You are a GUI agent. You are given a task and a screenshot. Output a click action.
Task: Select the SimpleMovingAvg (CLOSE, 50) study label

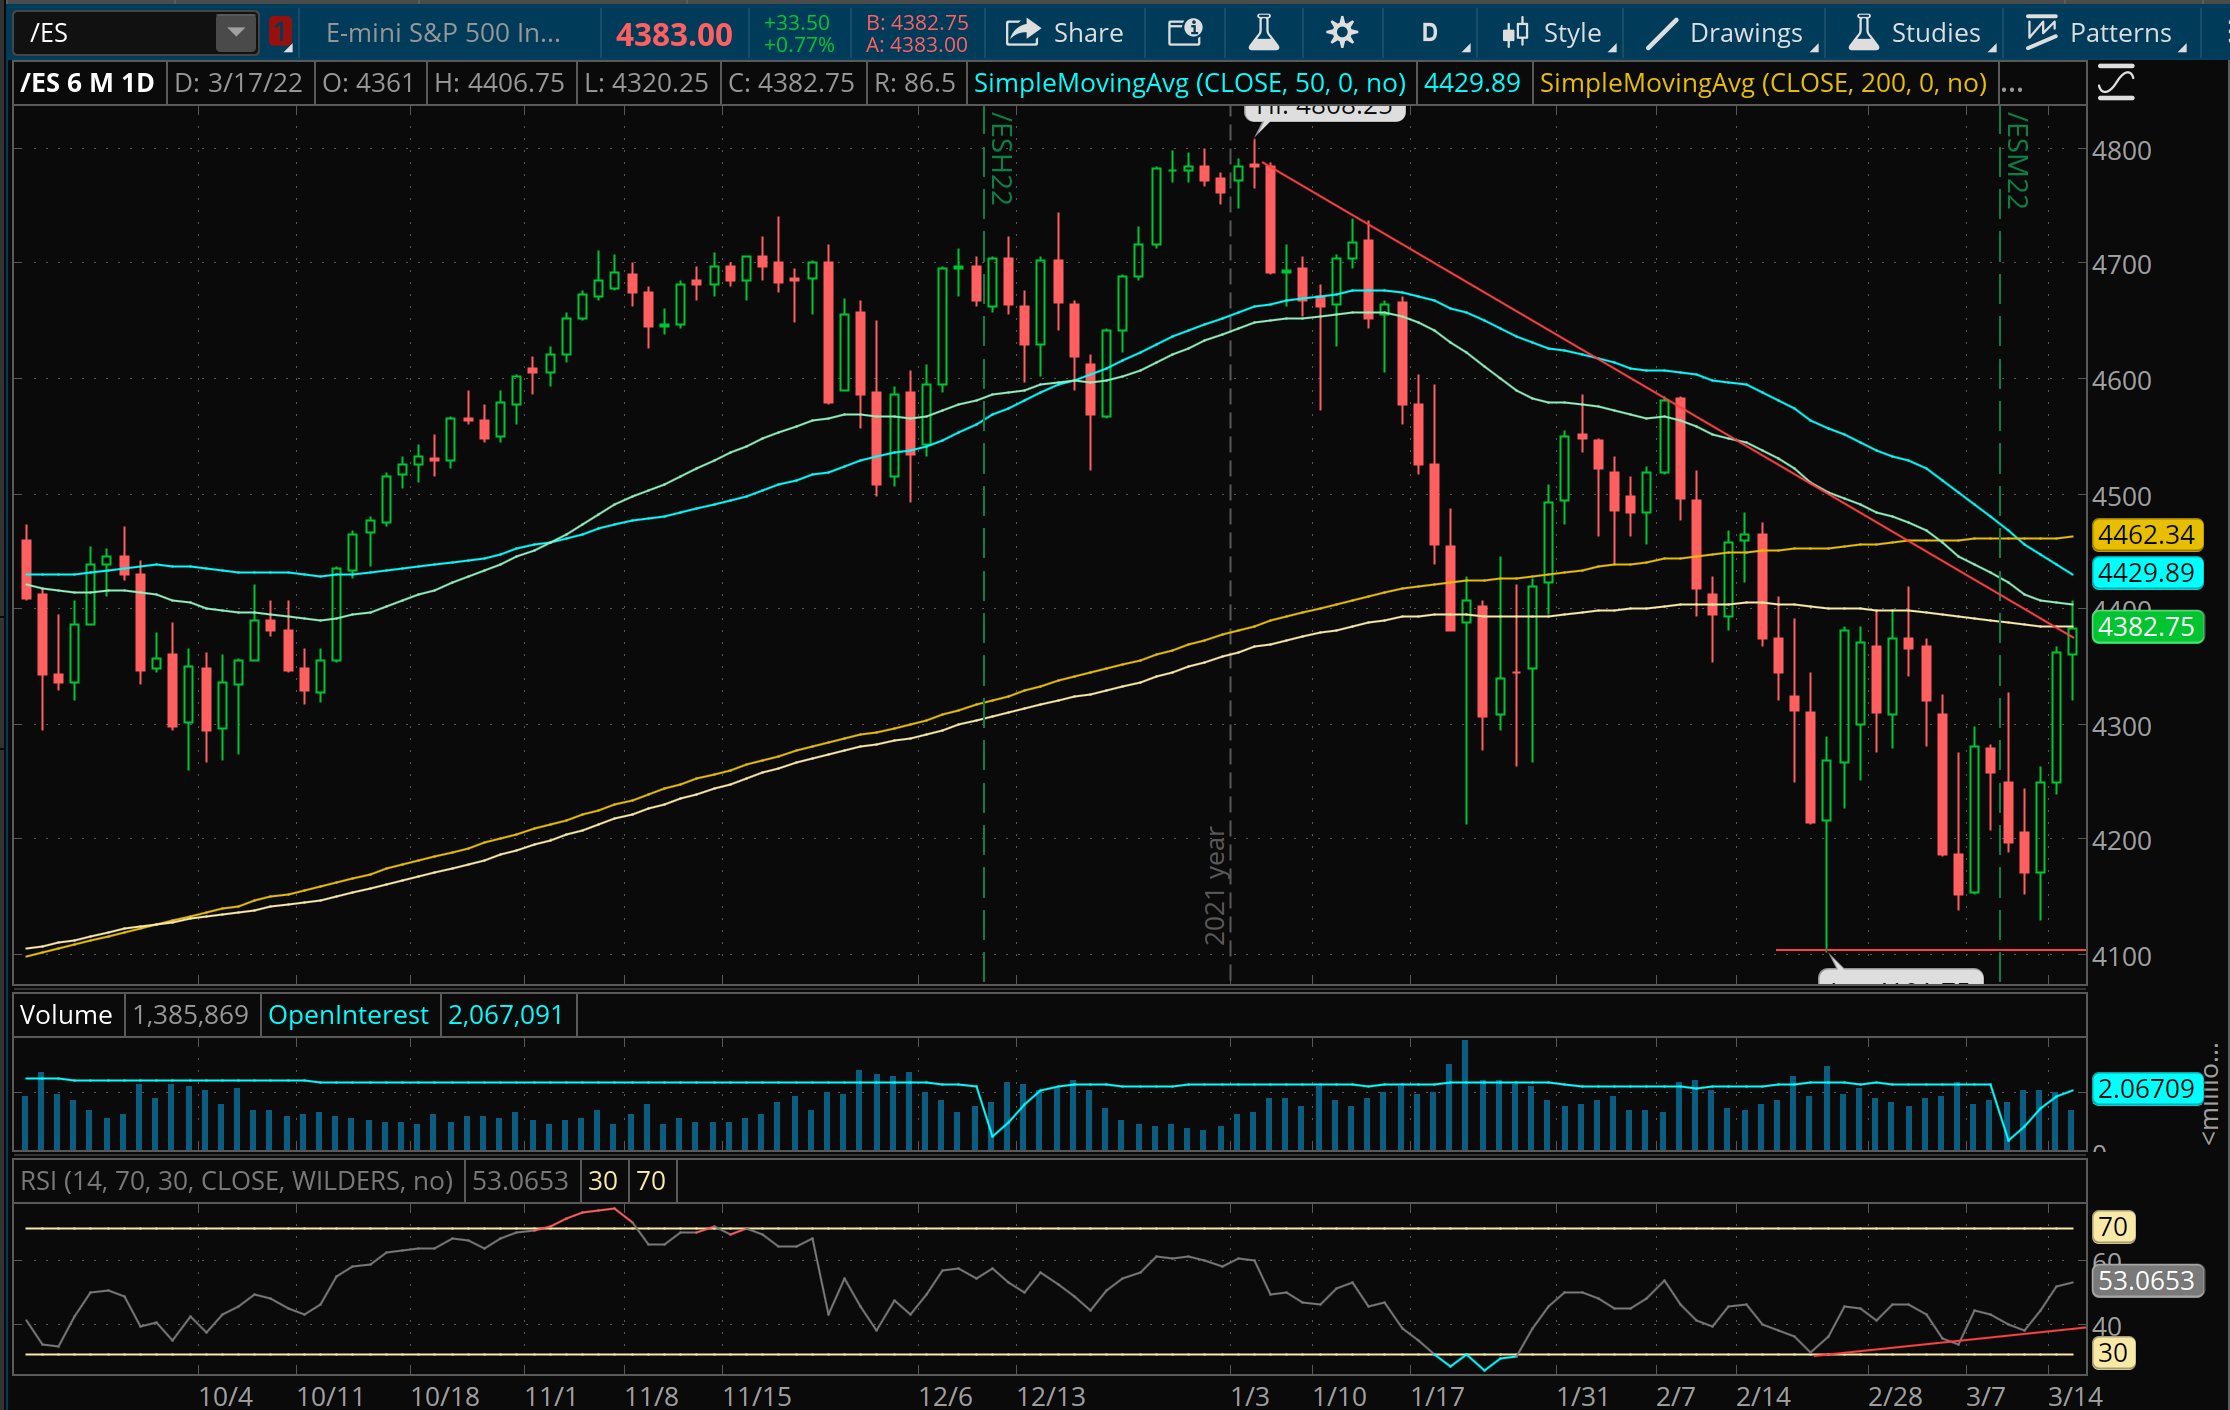(x=1189, y=83)
